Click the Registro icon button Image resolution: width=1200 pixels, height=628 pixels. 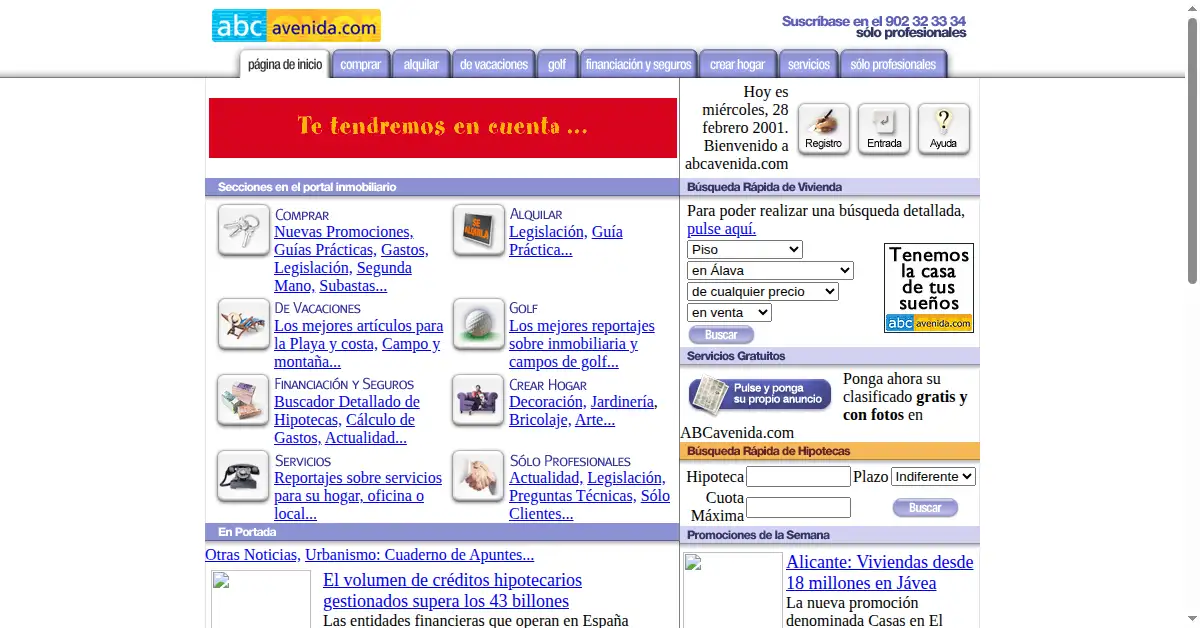[824, 129]
